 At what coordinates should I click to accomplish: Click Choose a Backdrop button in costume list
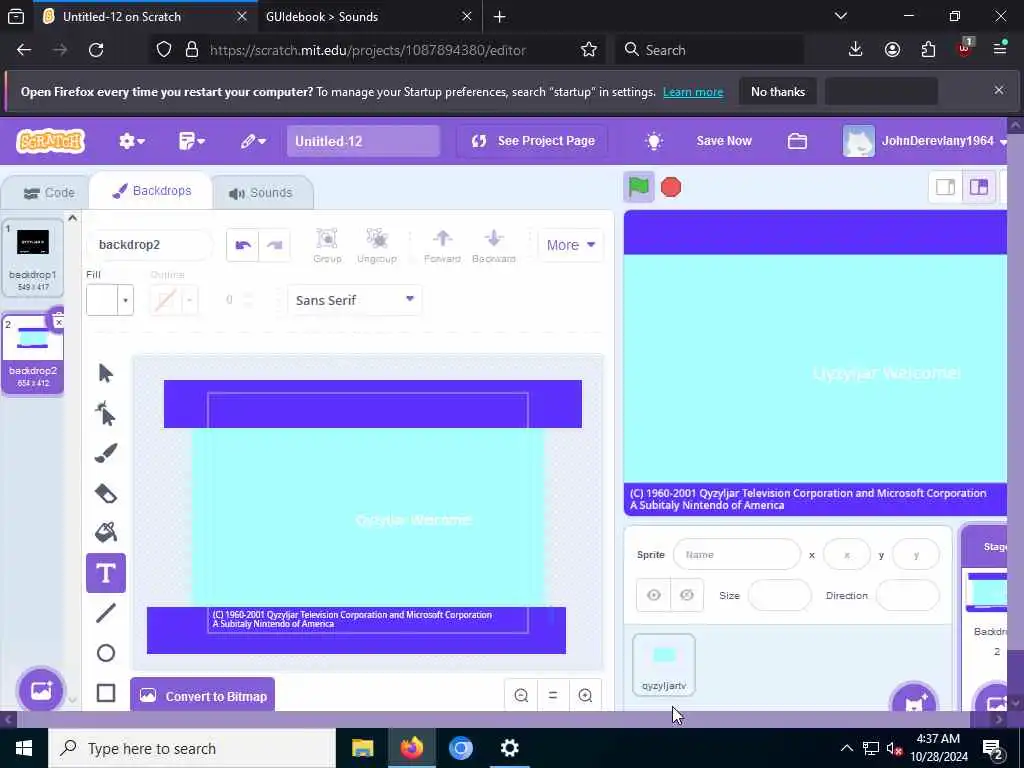40,691
